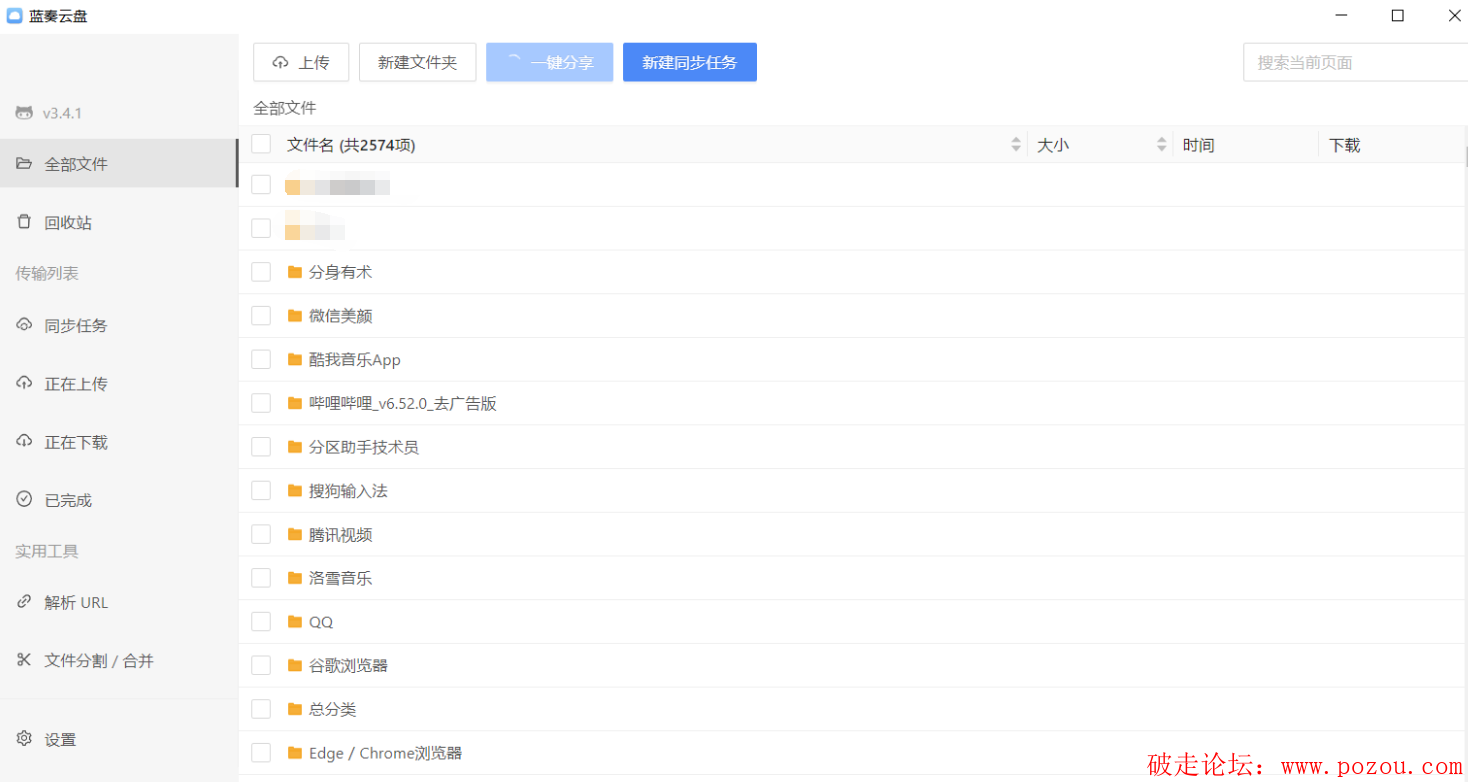Click the checkmark circle icon for 已完成
The image size is (1468, 782).
click(x=24, y=499)
